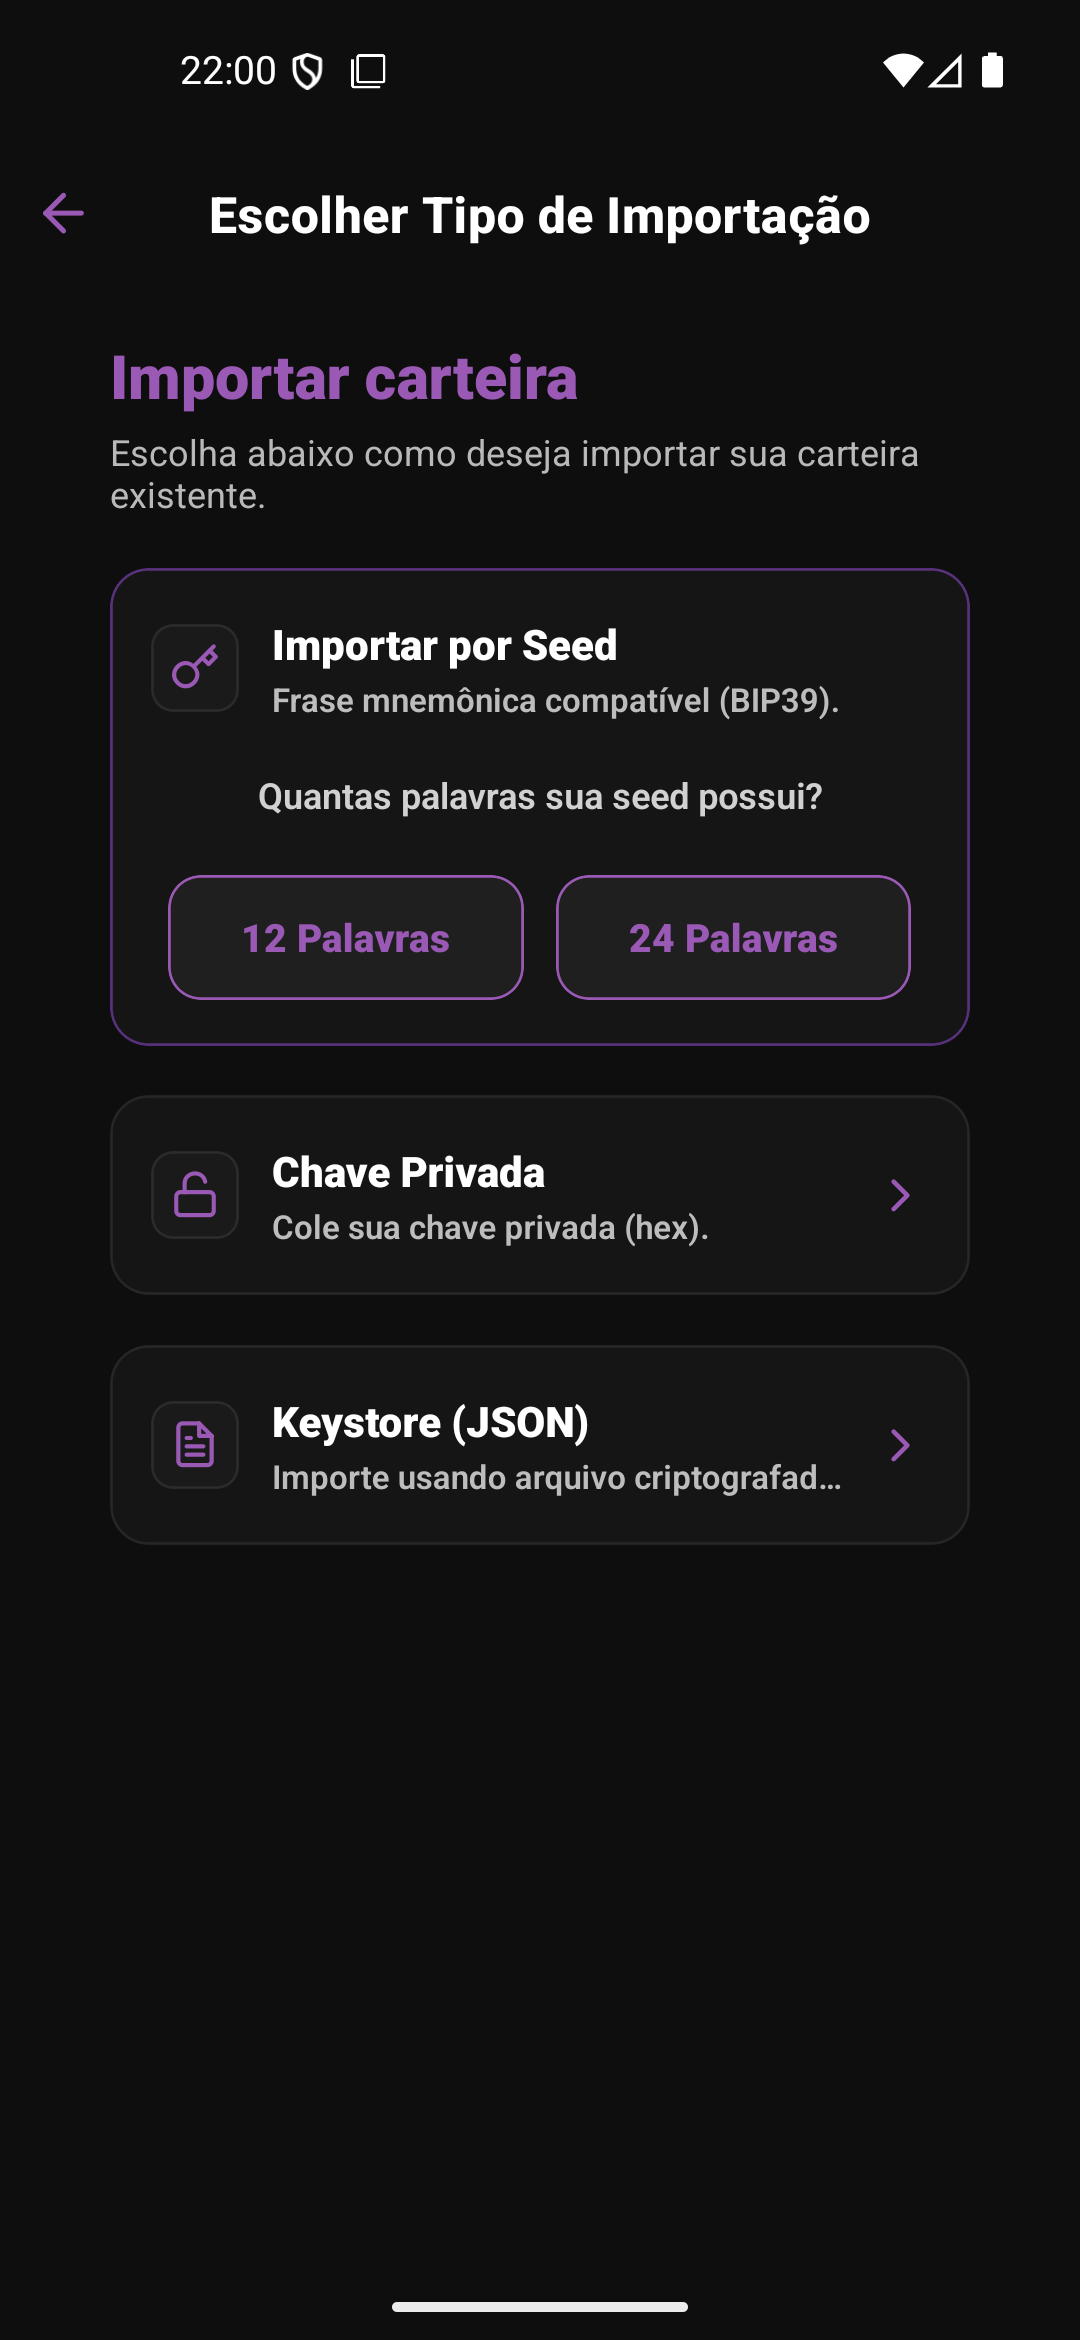The image size is (1080, 2340).
Task: Click the key icon for seed import
Action: [x=195, y=668]
